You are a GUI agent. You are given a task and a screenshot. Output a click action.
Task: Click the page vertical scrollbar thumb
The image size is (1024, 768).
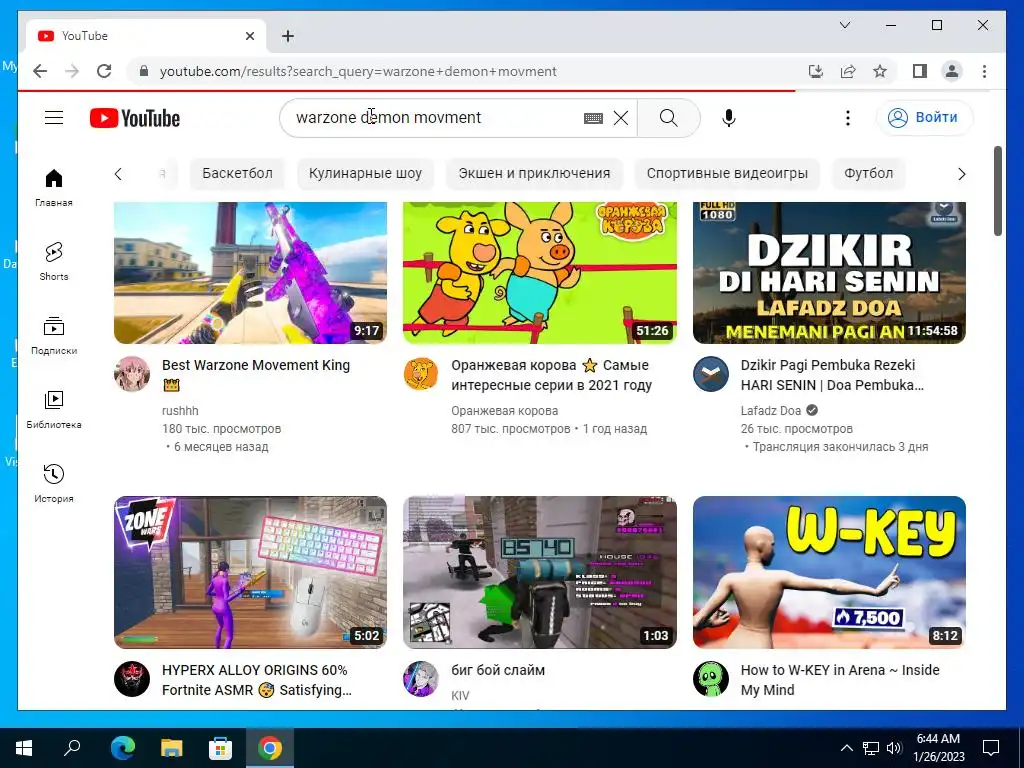[x=997, y=191]
